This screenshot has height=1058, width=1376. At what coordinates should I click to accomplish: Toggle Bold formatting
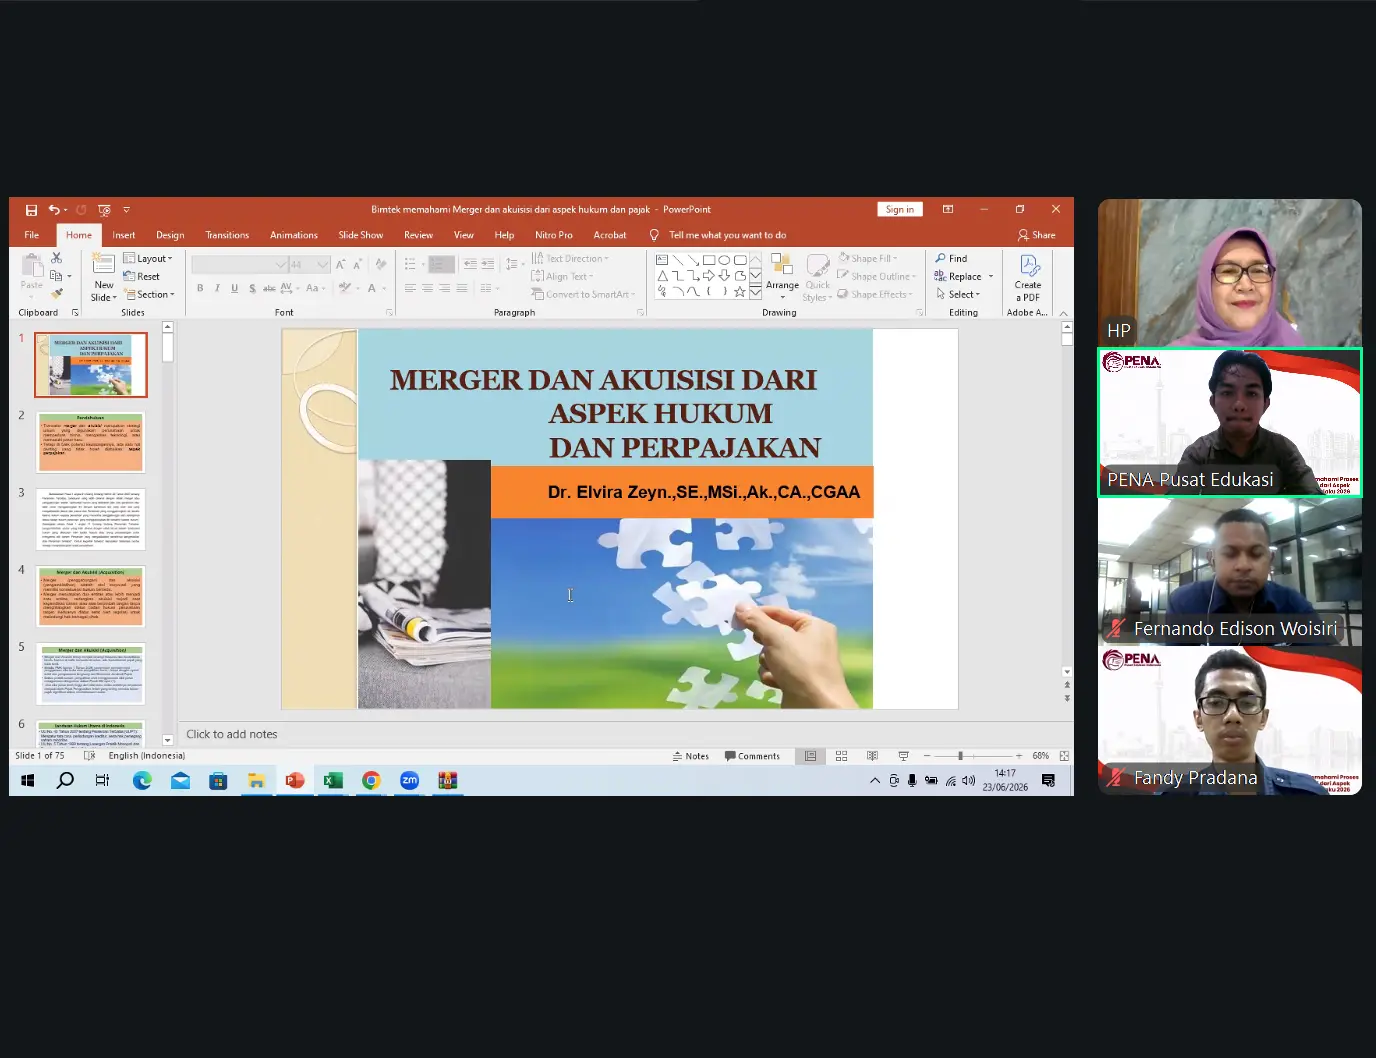pos(200,288)
